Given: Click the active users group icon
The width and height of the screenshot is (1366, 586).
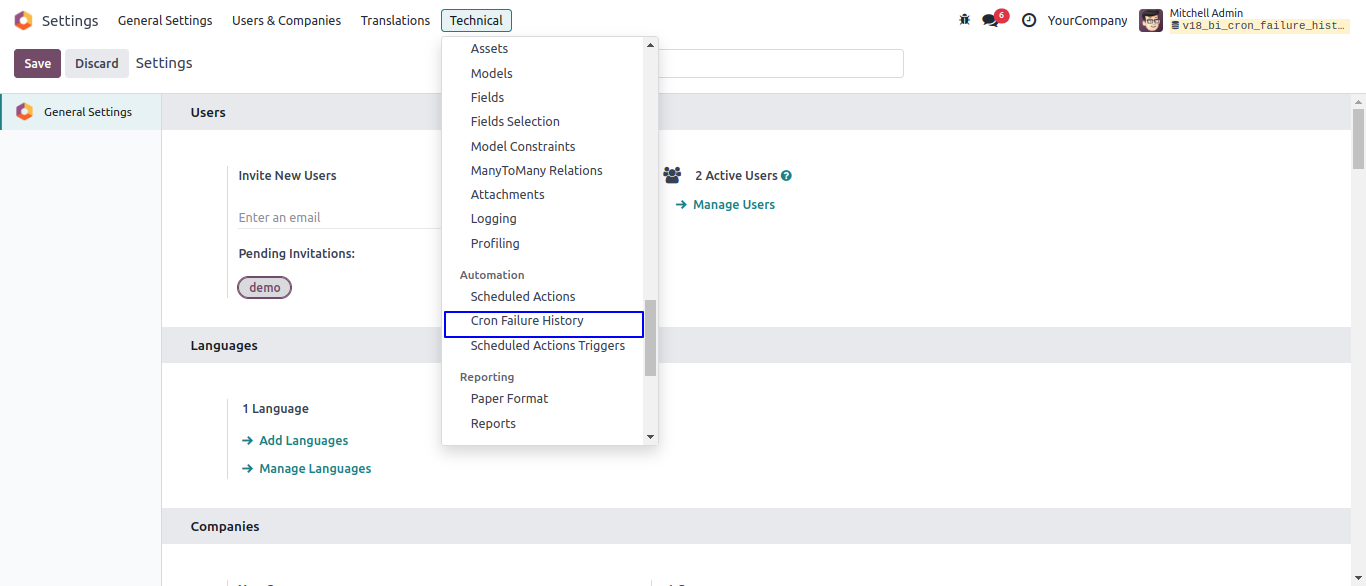Looking at the screenshot, I should click(672, 176).
